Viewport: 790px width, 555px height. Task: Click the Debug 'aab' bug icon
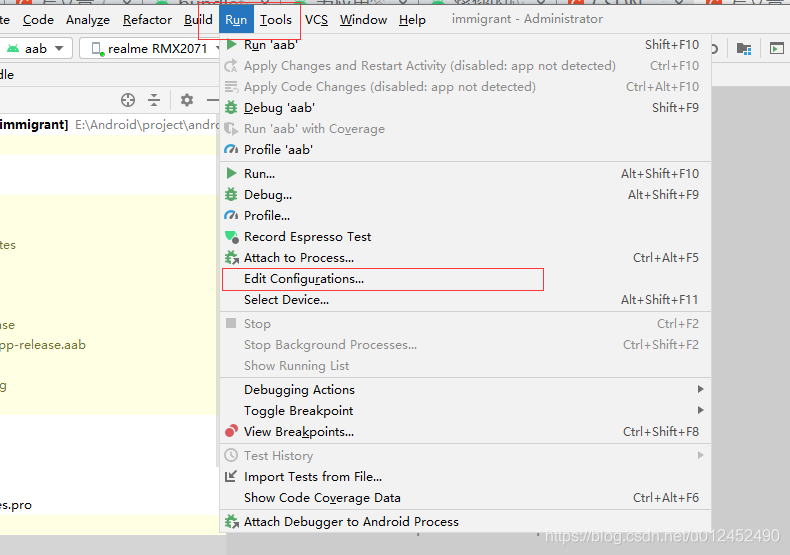click(231, 107)
